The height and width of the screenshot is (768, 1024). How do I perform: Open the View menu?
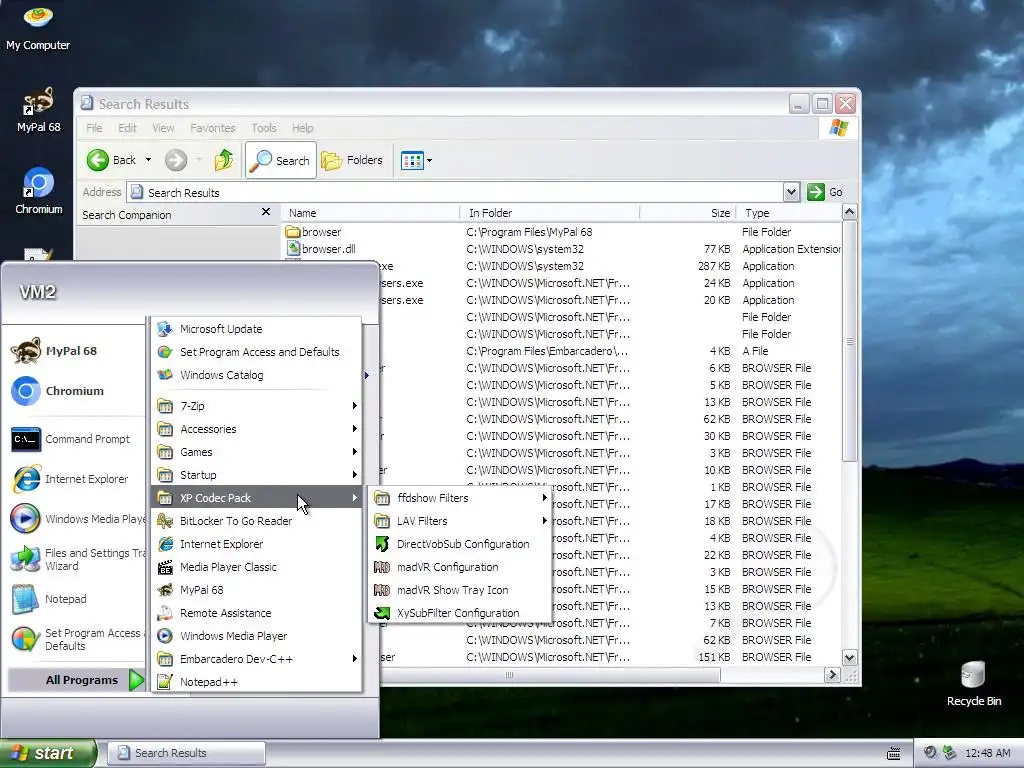[x=163, y=128]
